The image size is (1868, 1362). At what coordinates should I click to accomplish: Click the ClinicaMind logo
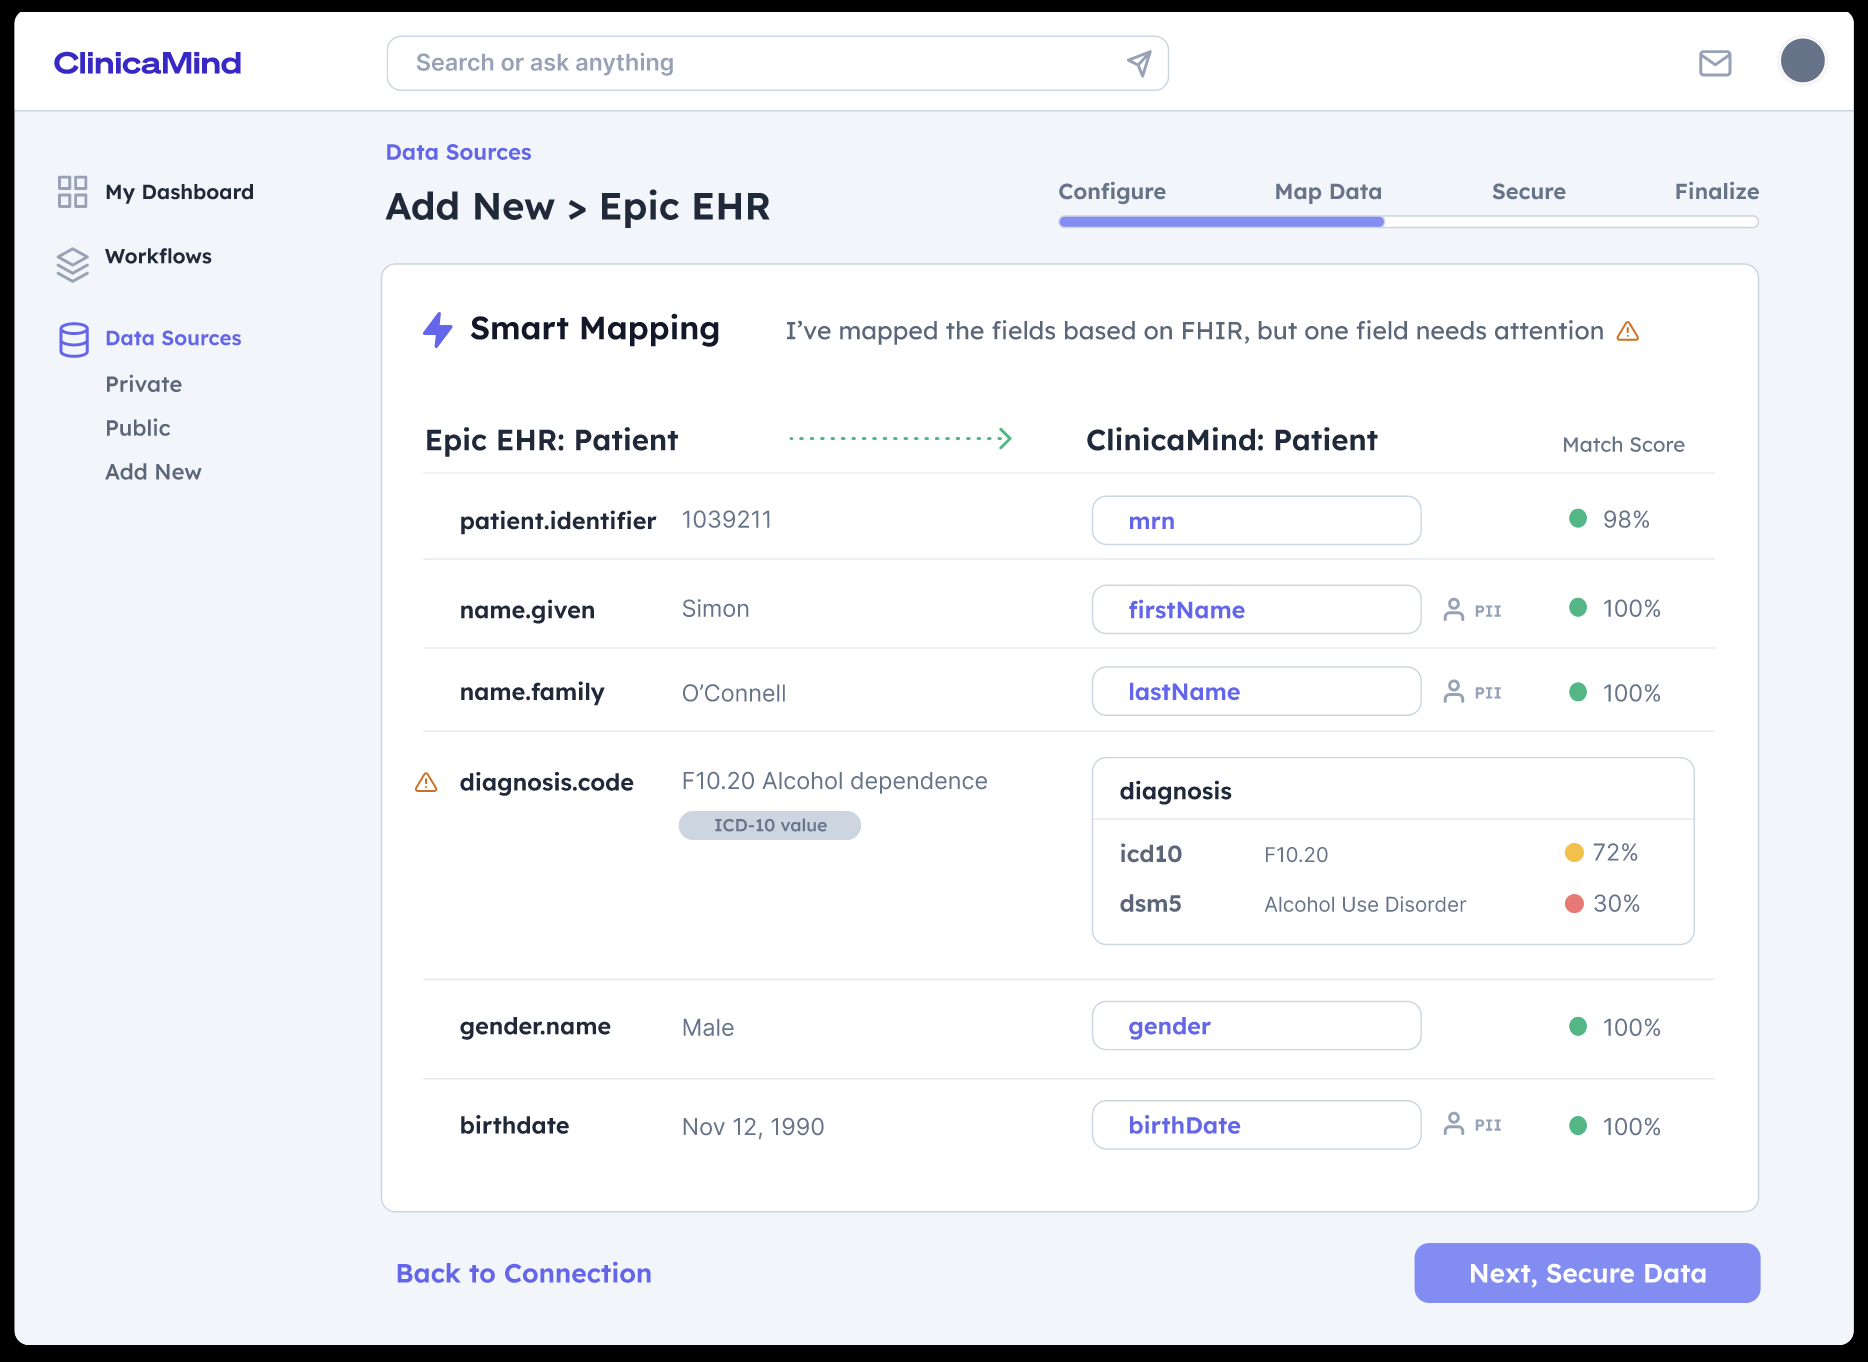pyautogui.click(x=147, y=63)
